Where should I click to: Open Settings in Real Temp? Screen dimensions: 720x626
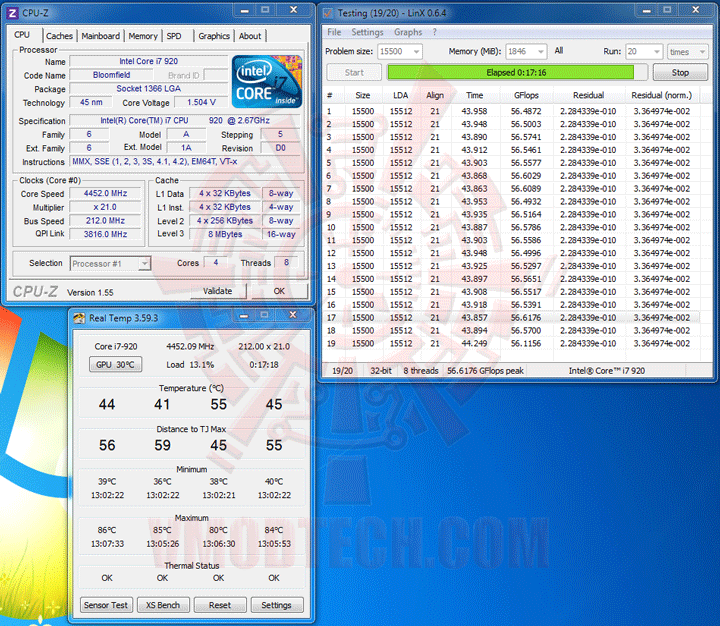[276, 605]
